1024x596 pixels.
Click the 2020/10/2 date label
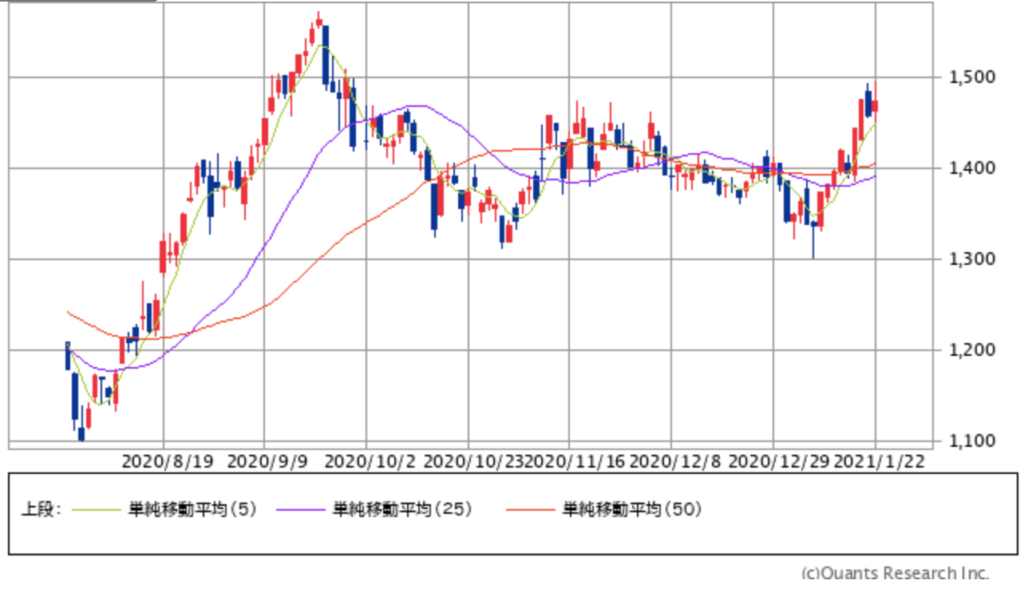[370, 462]
